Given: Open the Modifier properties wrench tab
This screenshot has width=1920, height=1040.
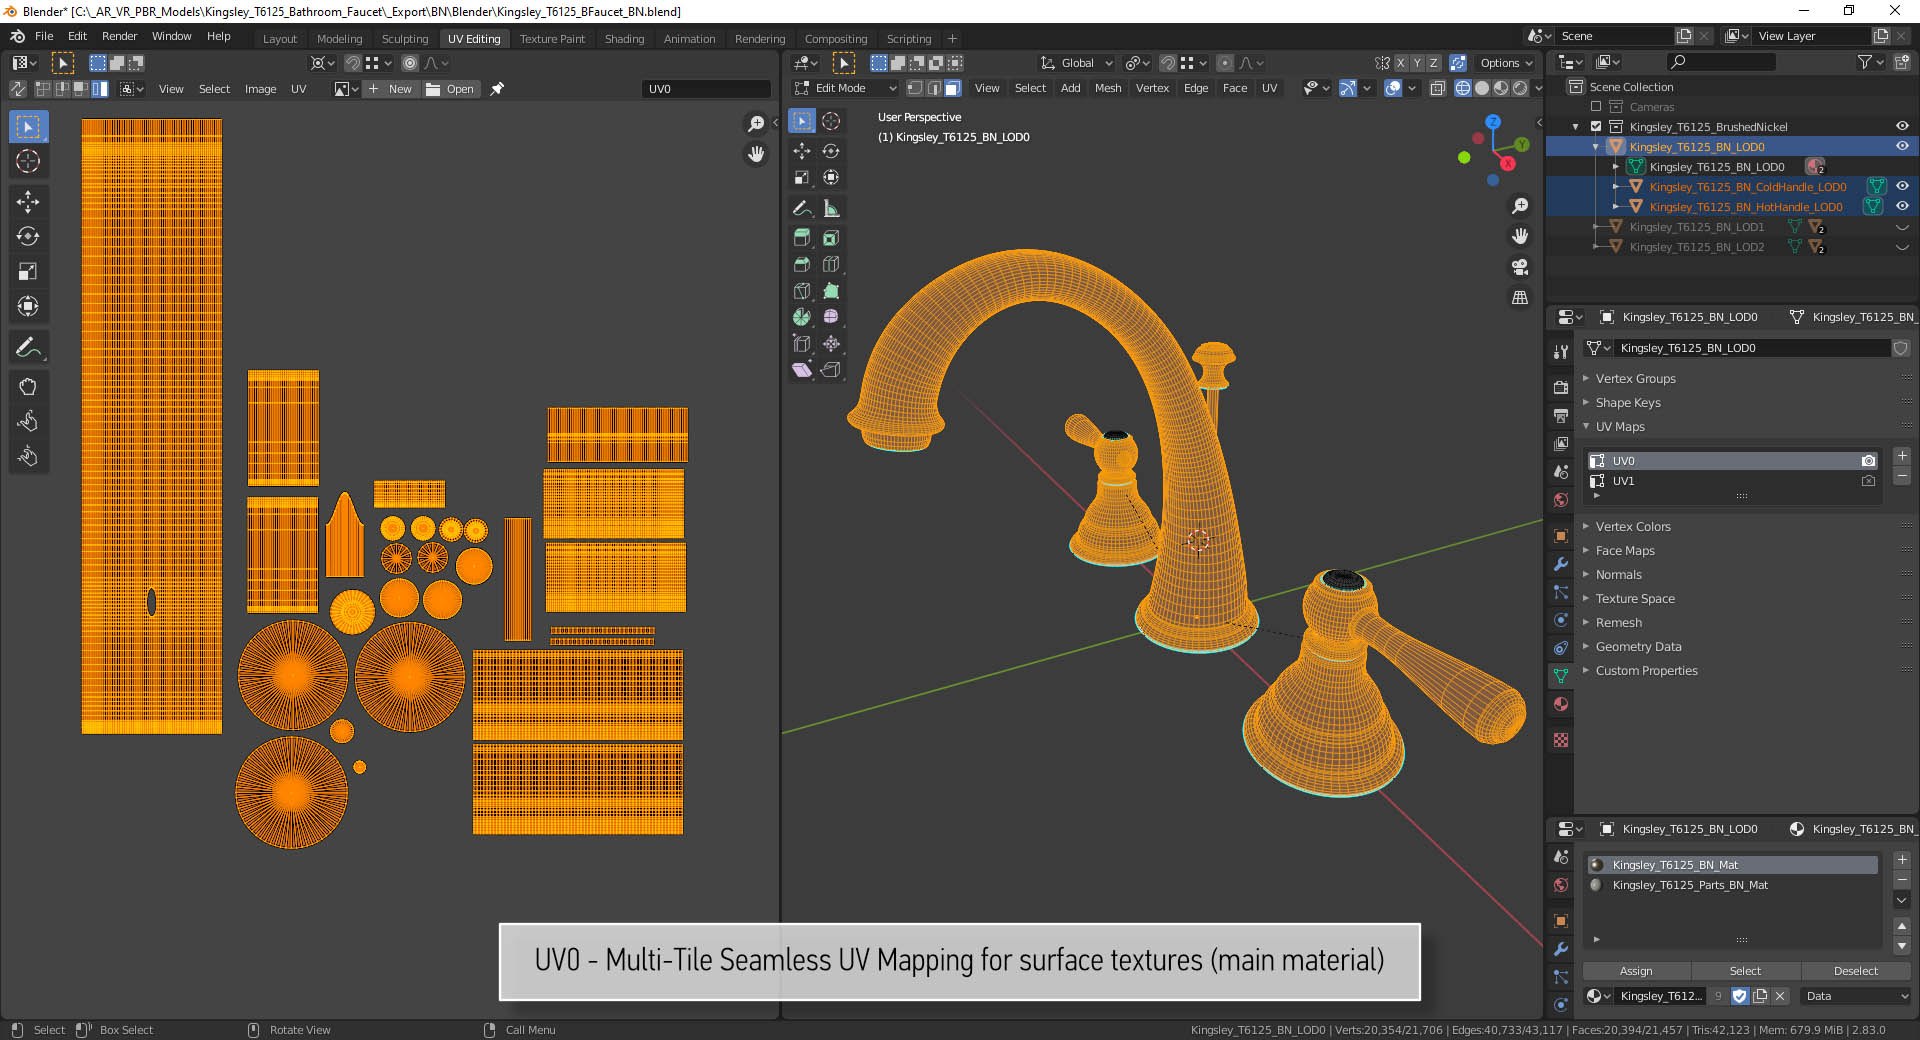Looking at the screenshot, I should point(1560,564).
